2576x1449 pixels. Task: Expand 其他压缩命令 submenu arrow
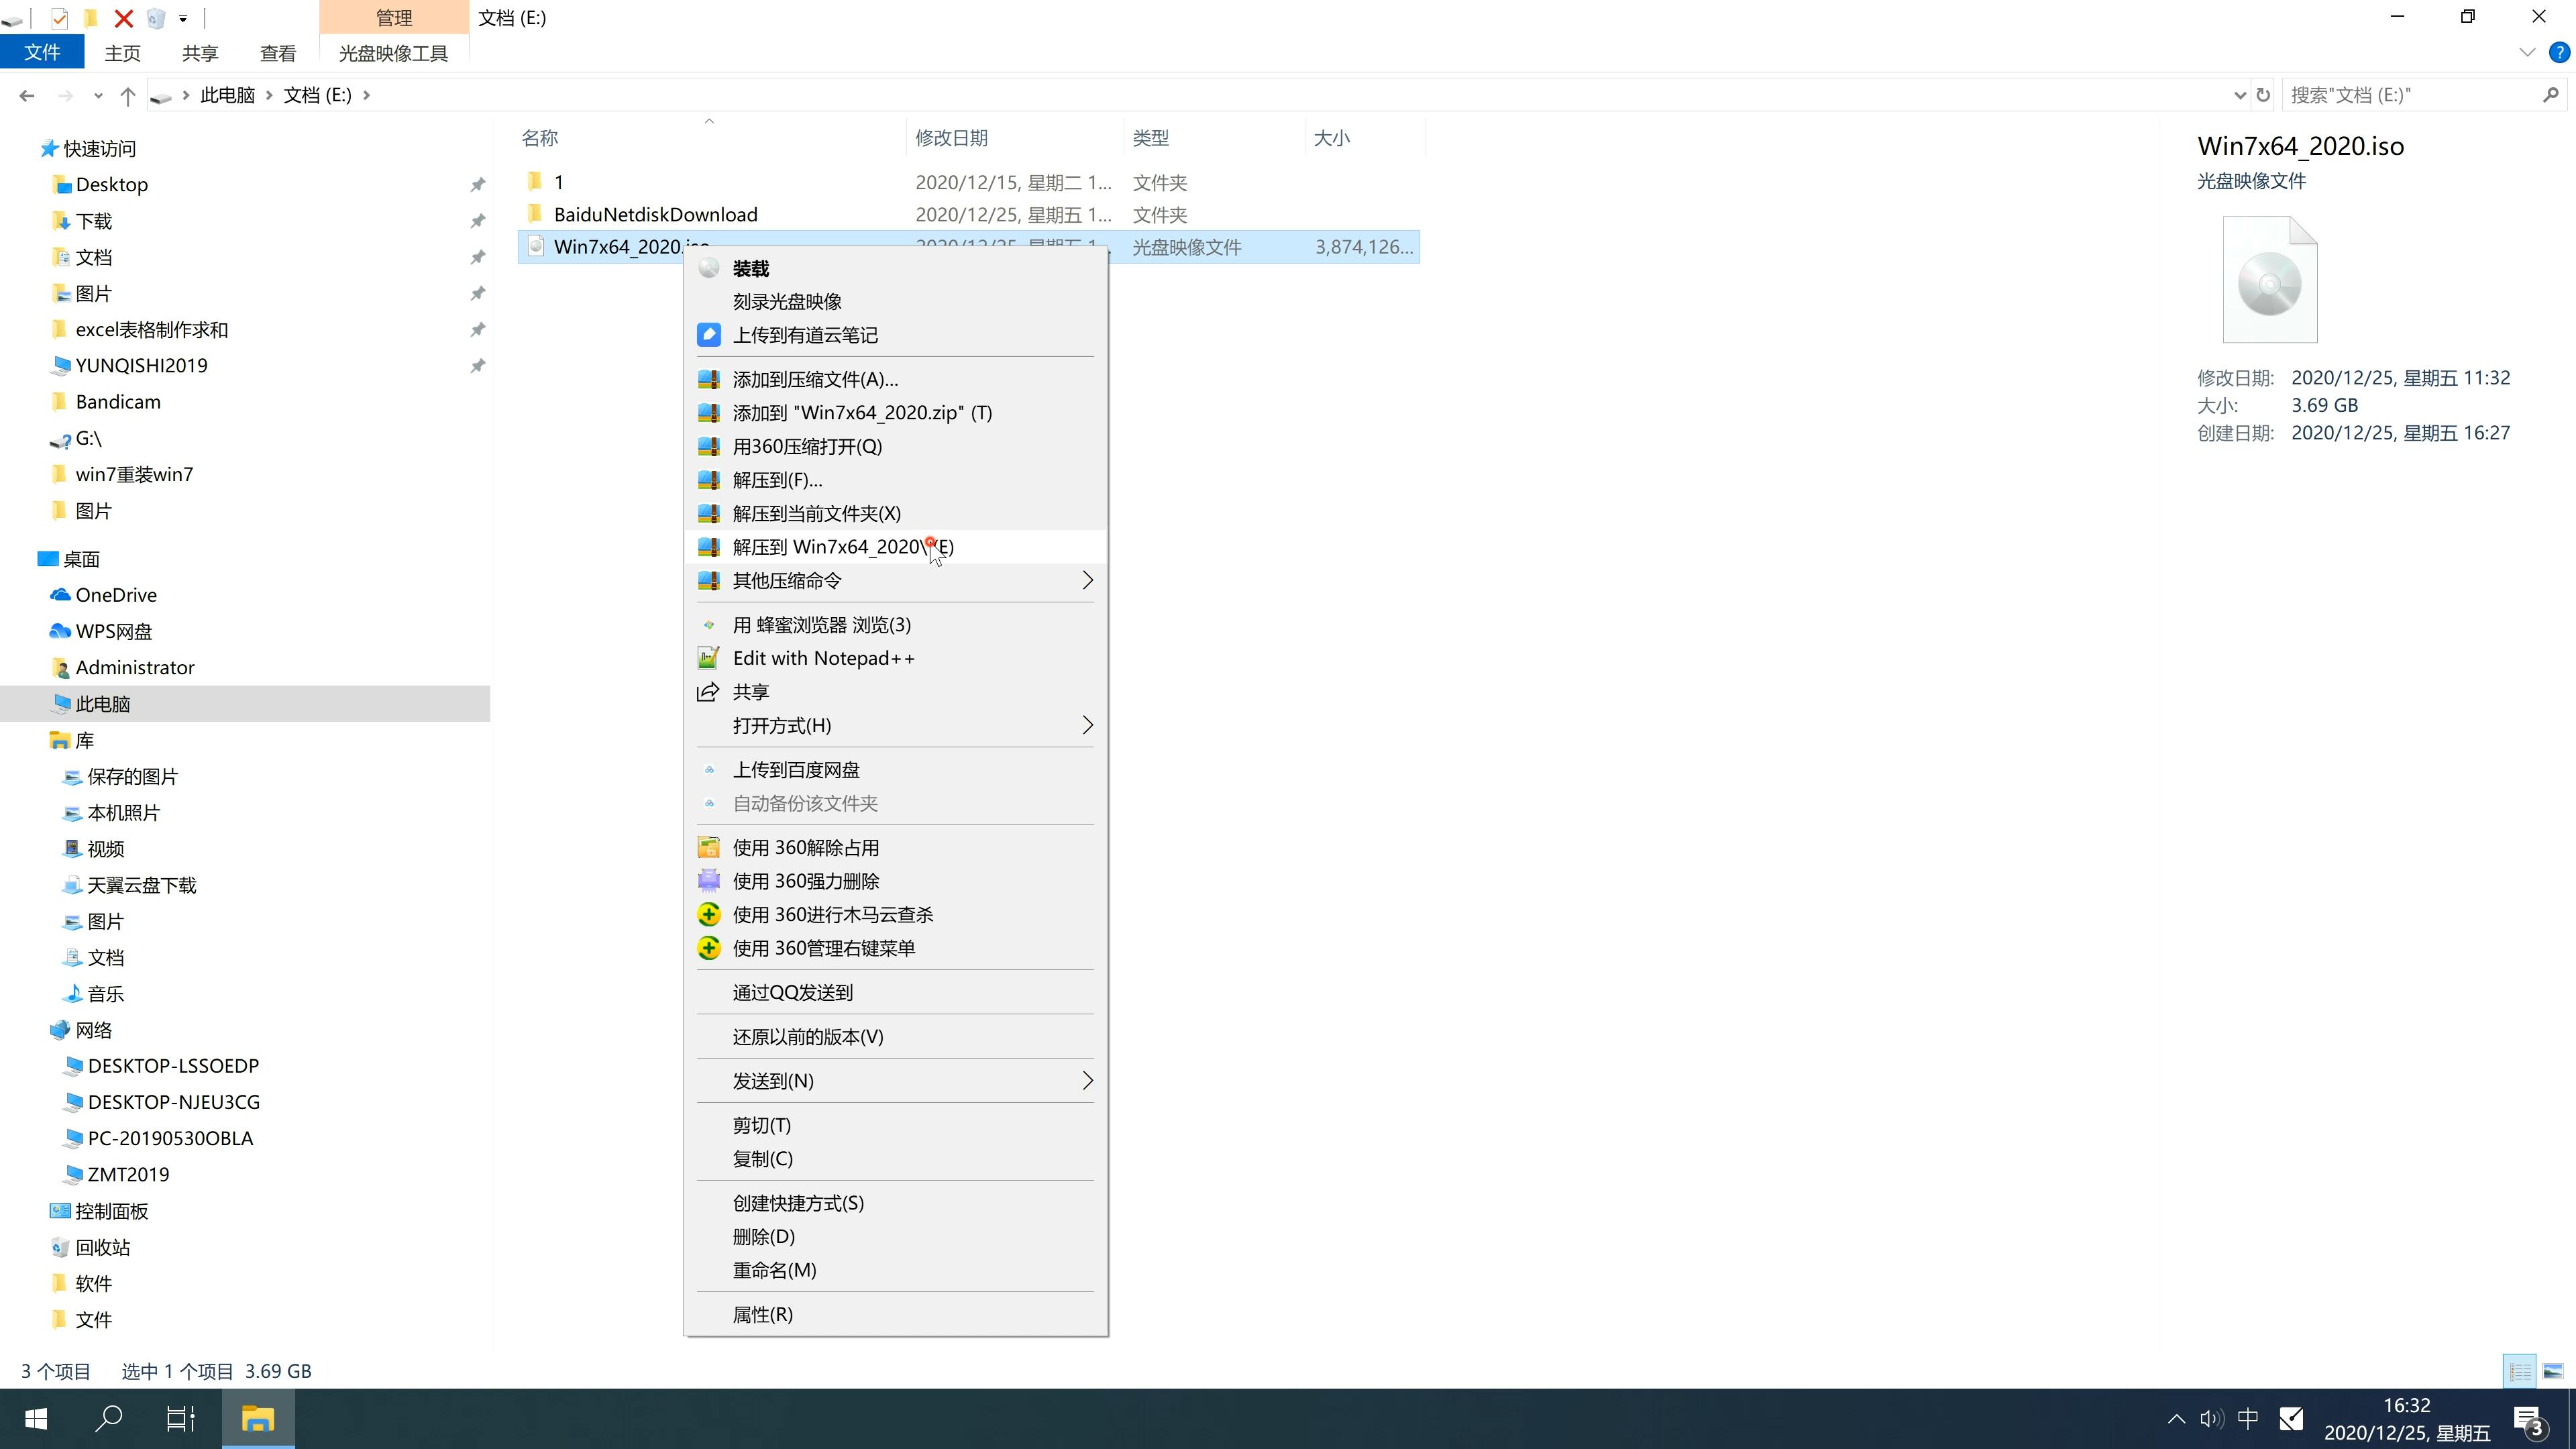pos(1088,580)
